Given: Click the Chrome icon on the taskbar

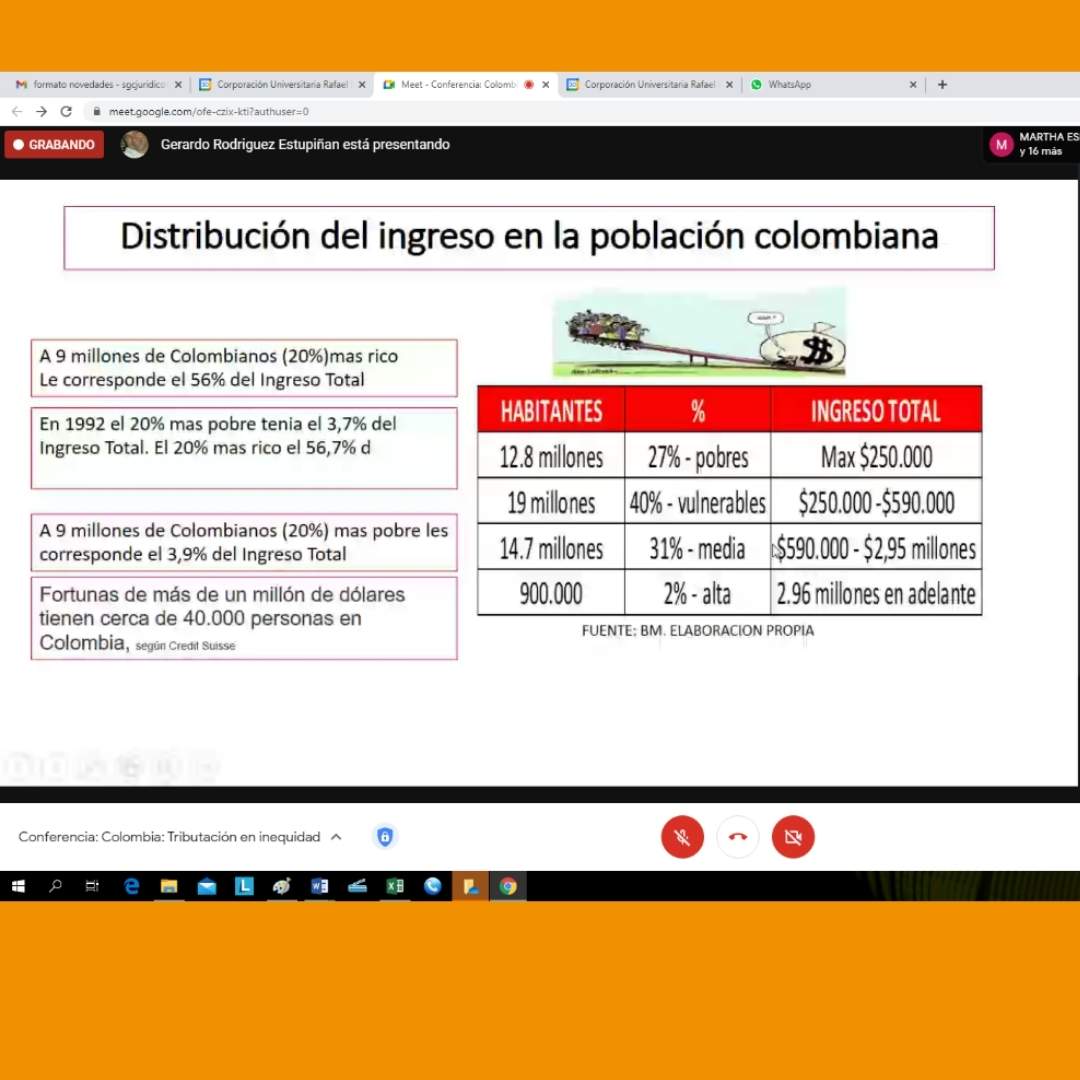Looking at the screenshot, I should 508,886.
